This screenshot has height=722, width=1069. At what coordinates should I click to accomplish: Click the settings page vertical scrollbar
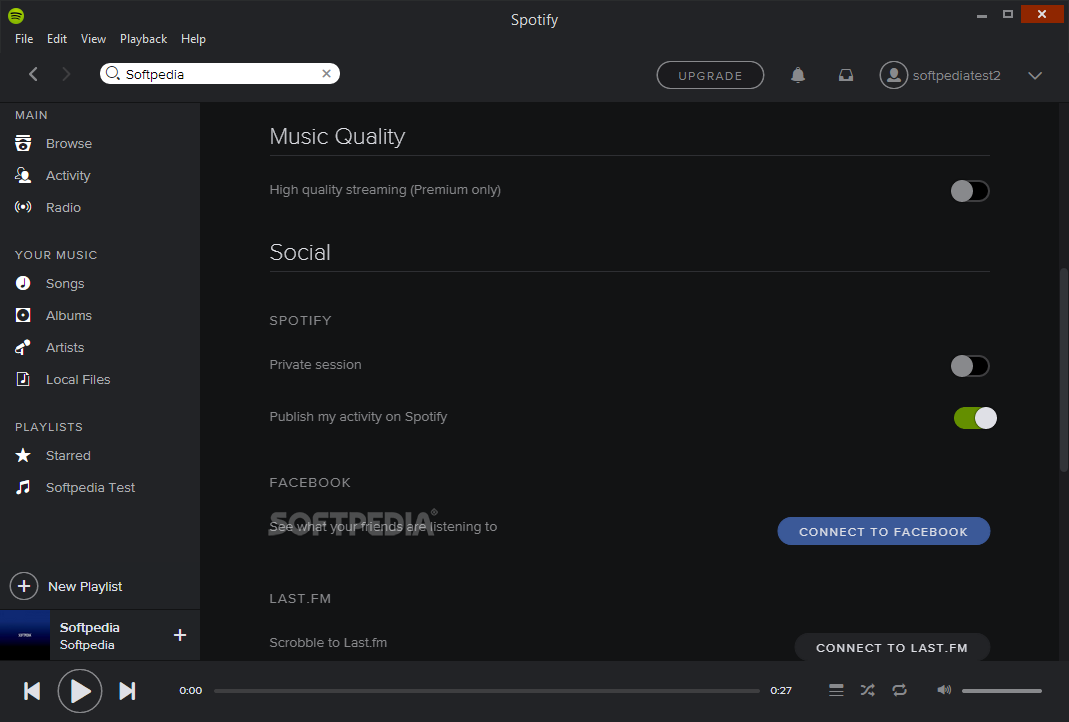pyautogui.click(x=1063, y=370)
